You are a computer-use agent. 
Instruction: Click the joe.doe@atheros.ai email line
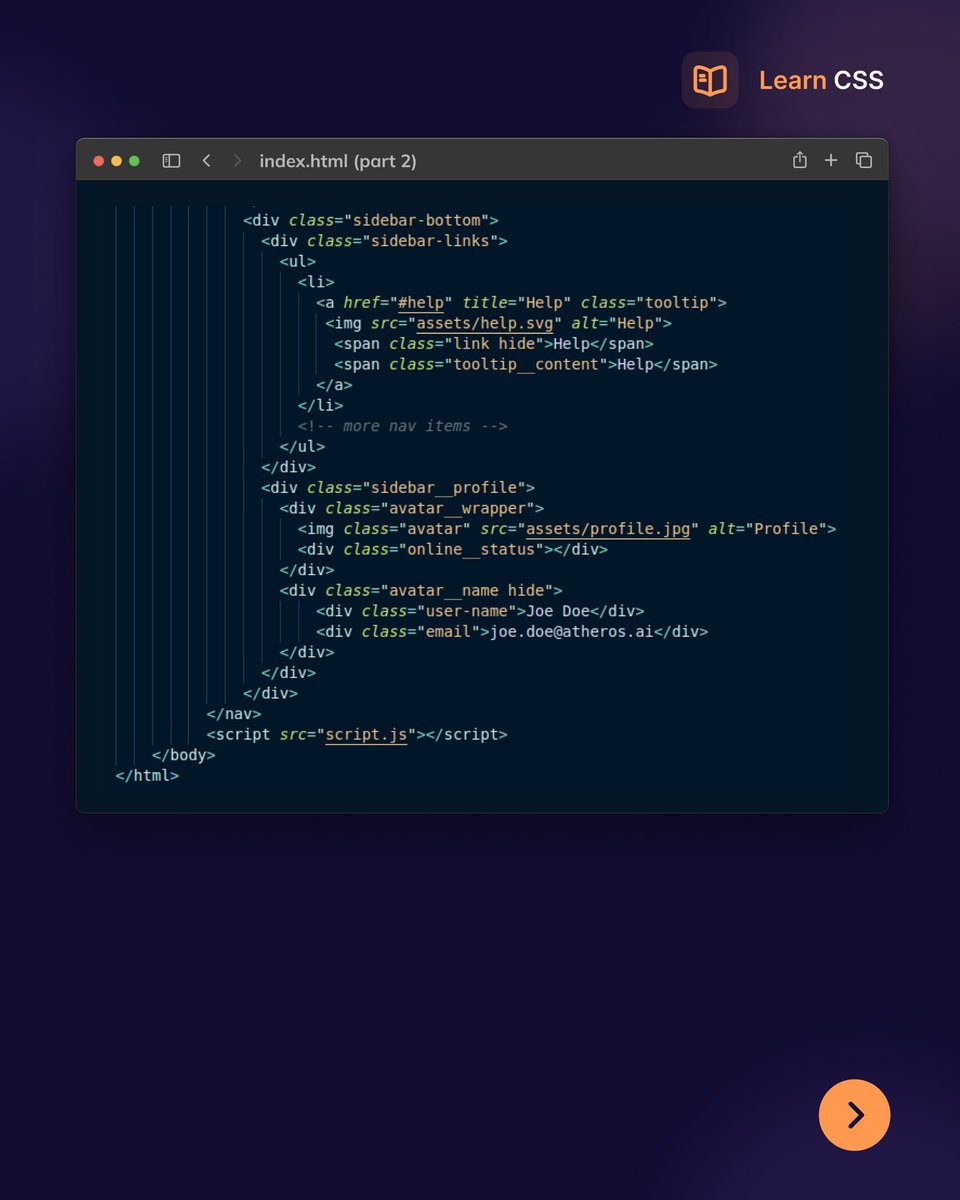click(512, 632)
